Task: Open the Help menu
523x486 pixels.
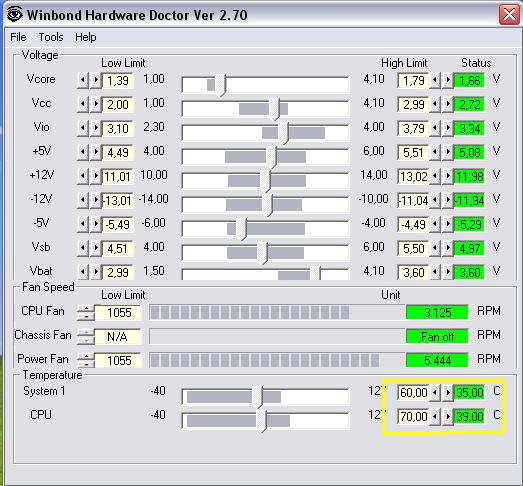Action: (86, 37)
